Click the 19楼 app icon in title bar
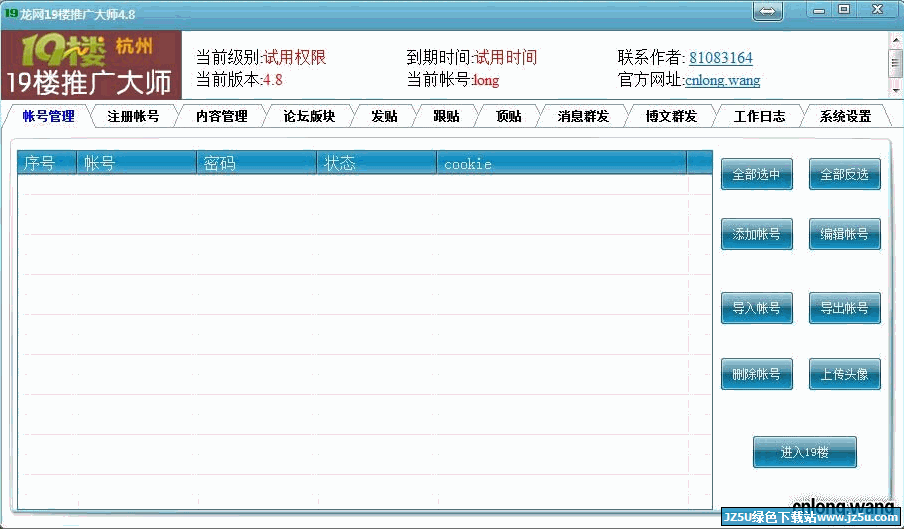 pos(10,13)
